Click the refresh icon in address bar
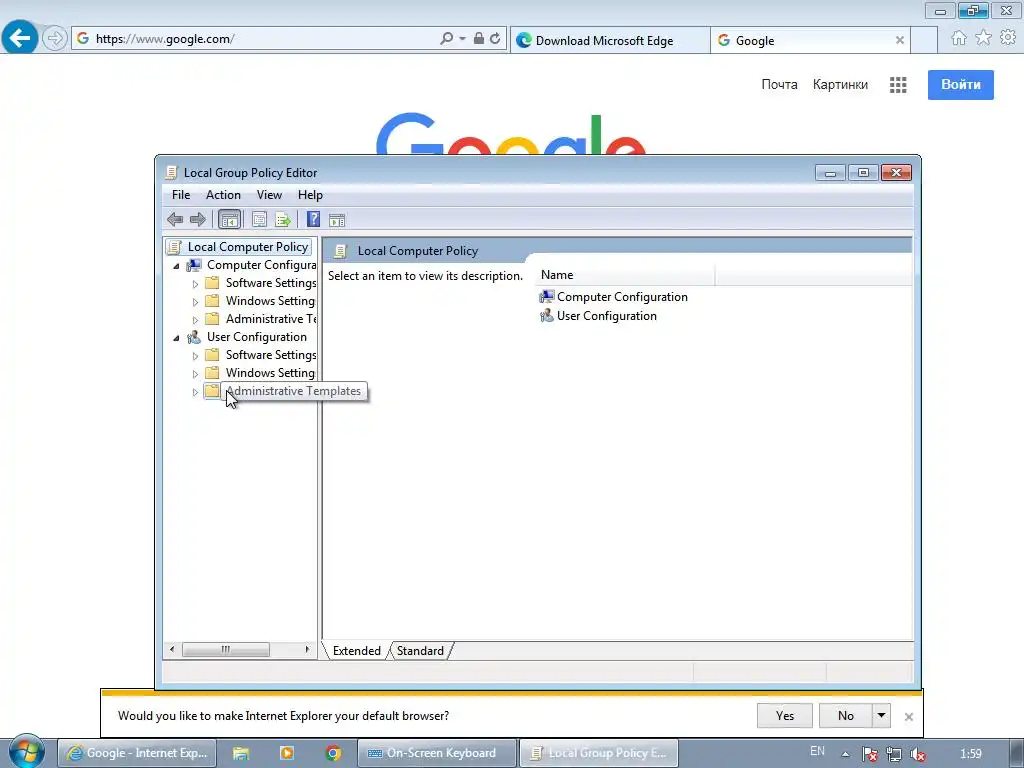Viewport: 1024px width, 768px height. [x=495, y=39]
